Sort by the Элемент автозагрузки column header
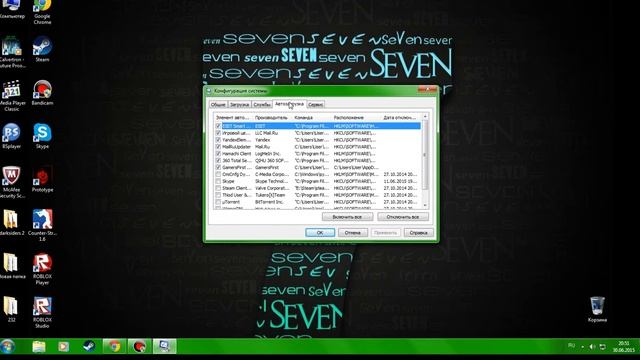Image resolution: width=640 pixels, height=360 pixels. pyautogui.click(x=233, y=118)
